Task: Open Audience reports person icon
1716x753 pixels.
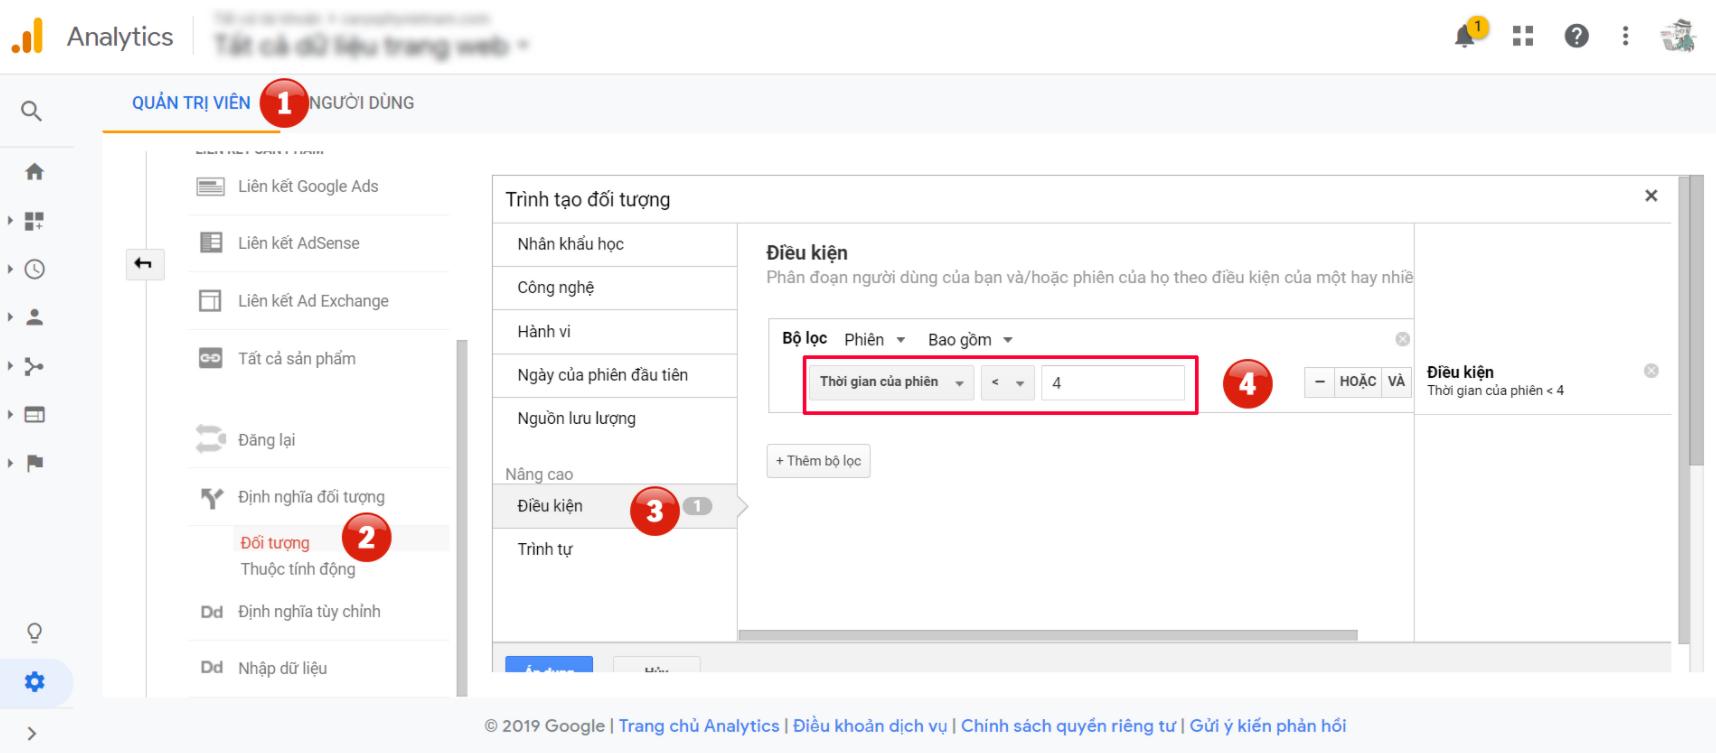Action: (x=34, y=317)
